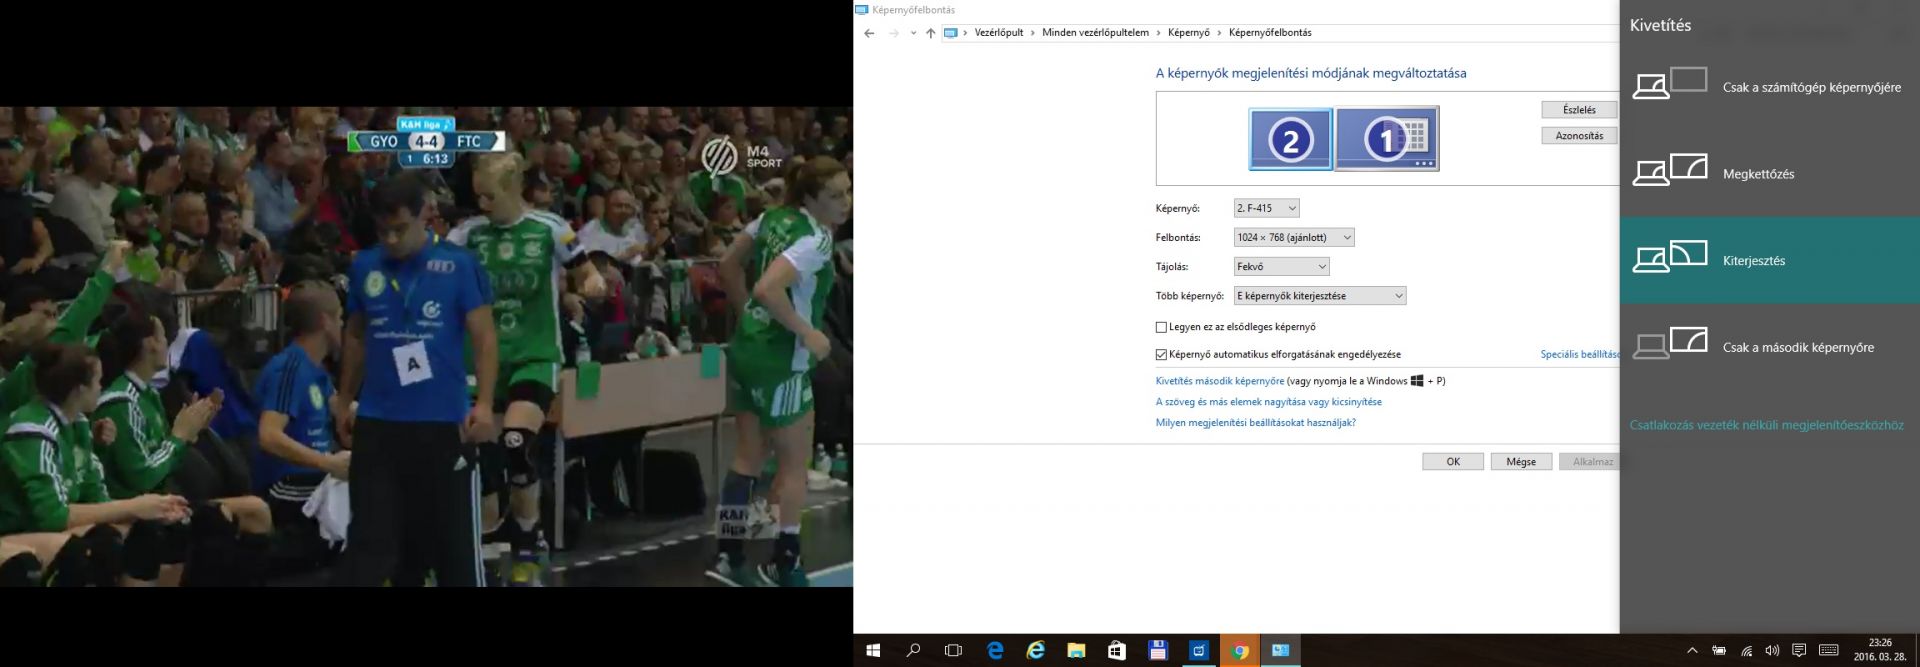Click the battery tray icon
The width and height of the screenshot is (1920, 667).
coord(1719,651)
